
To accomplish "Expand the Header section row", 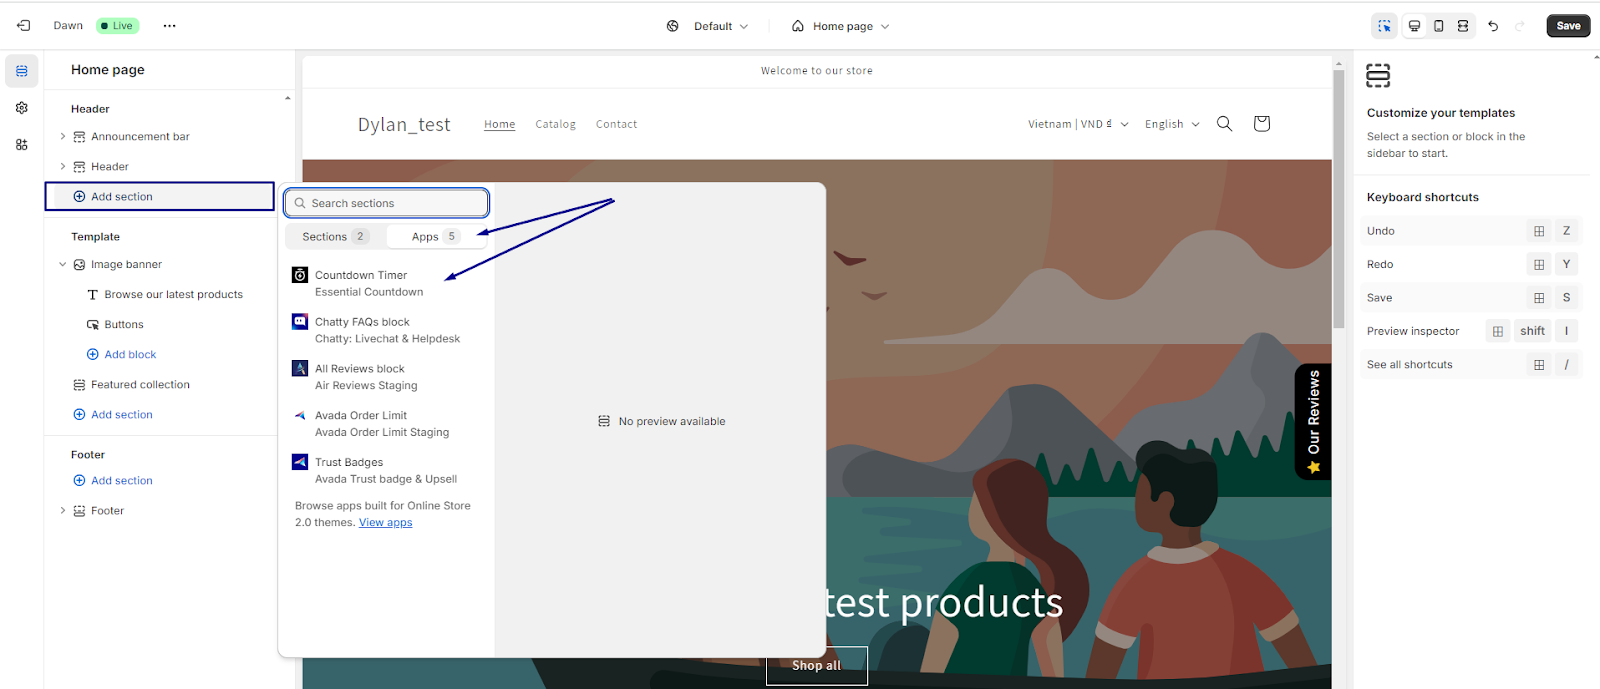I will (63, 167).
